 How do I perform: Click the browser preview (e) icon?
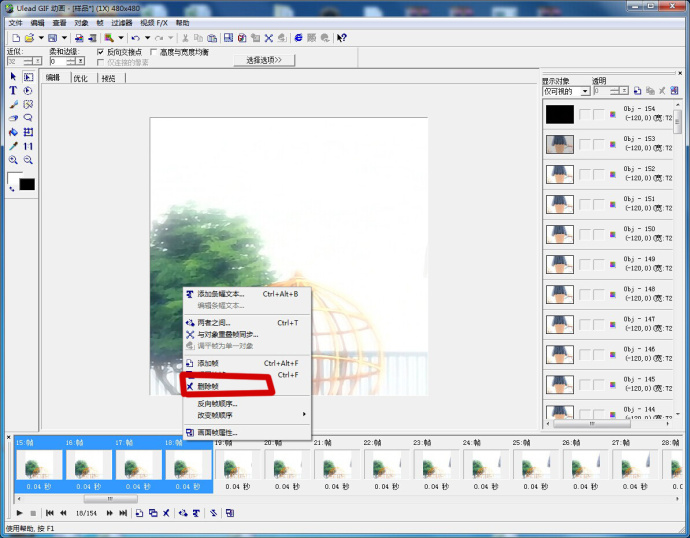(x=298, y=38)
